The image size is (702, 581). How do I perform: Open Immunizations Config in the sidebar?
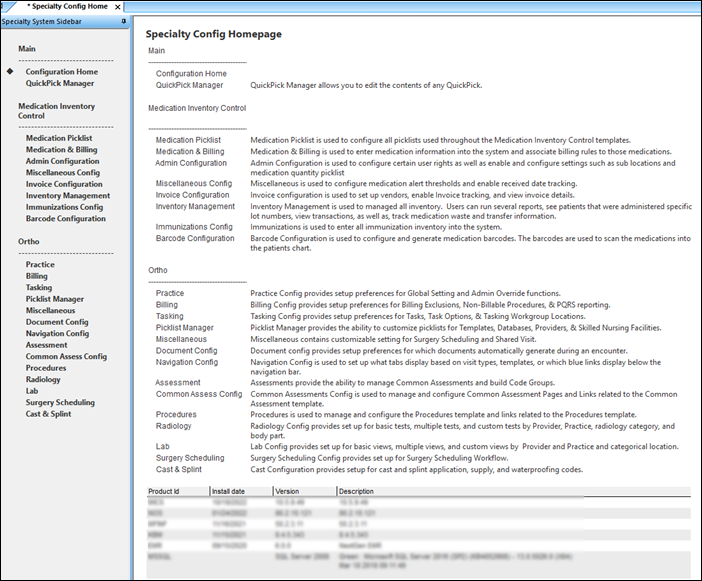pyautogui.click(x=64, y=207)
